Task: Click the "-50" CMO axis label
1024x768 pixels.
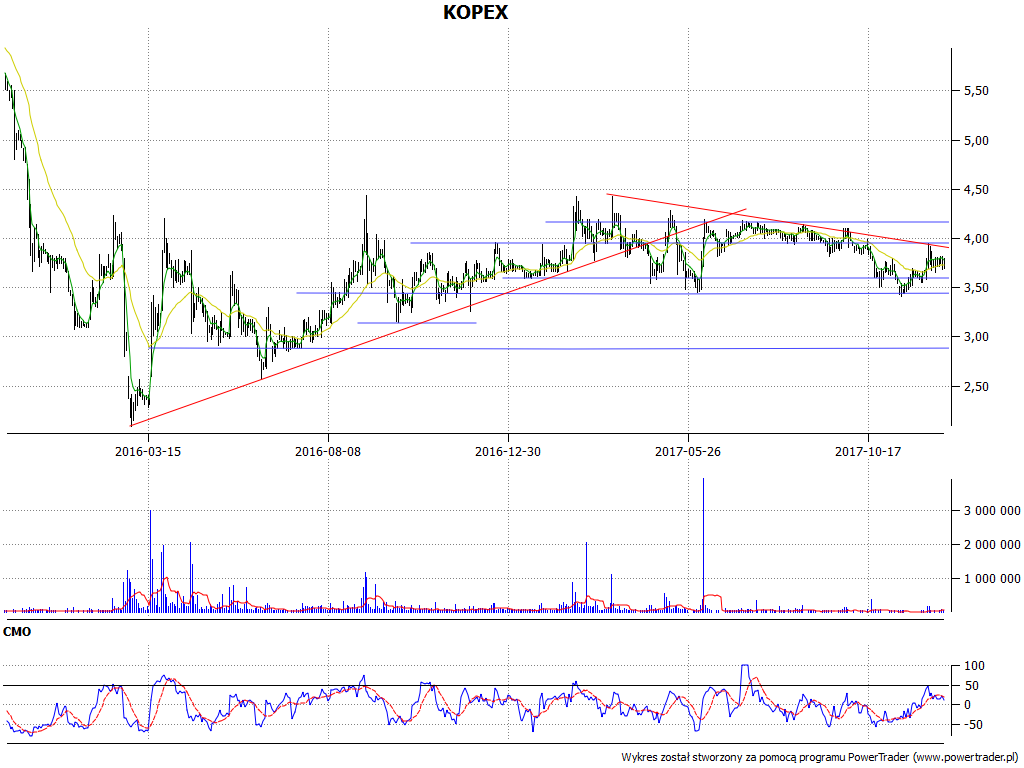Action: (x=972, y=725)
